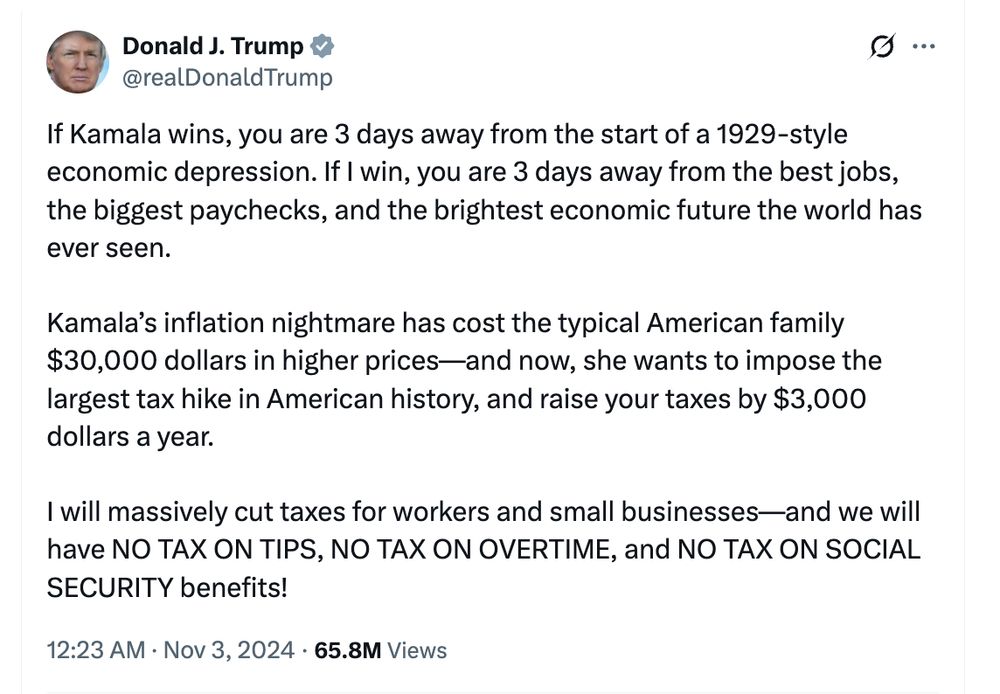
Task: Open the profile avatar photo
Action: click(77, 62)
